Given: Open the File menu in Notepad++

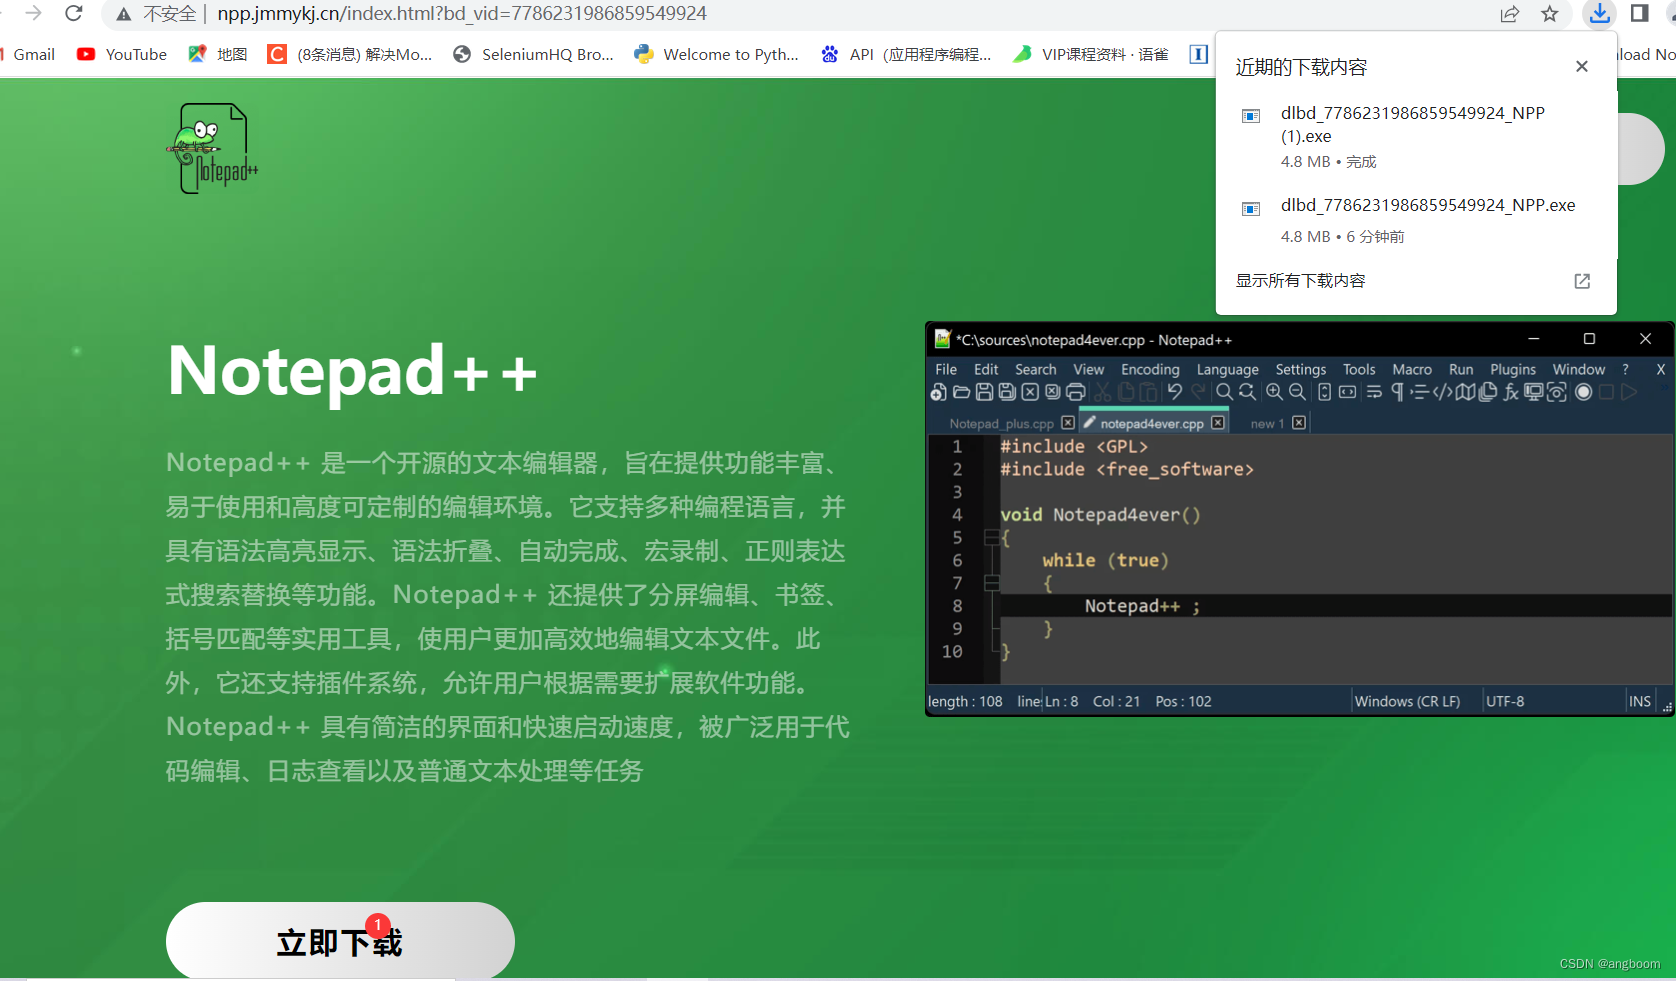Looking at the screenshot, I should click(946, 369).
